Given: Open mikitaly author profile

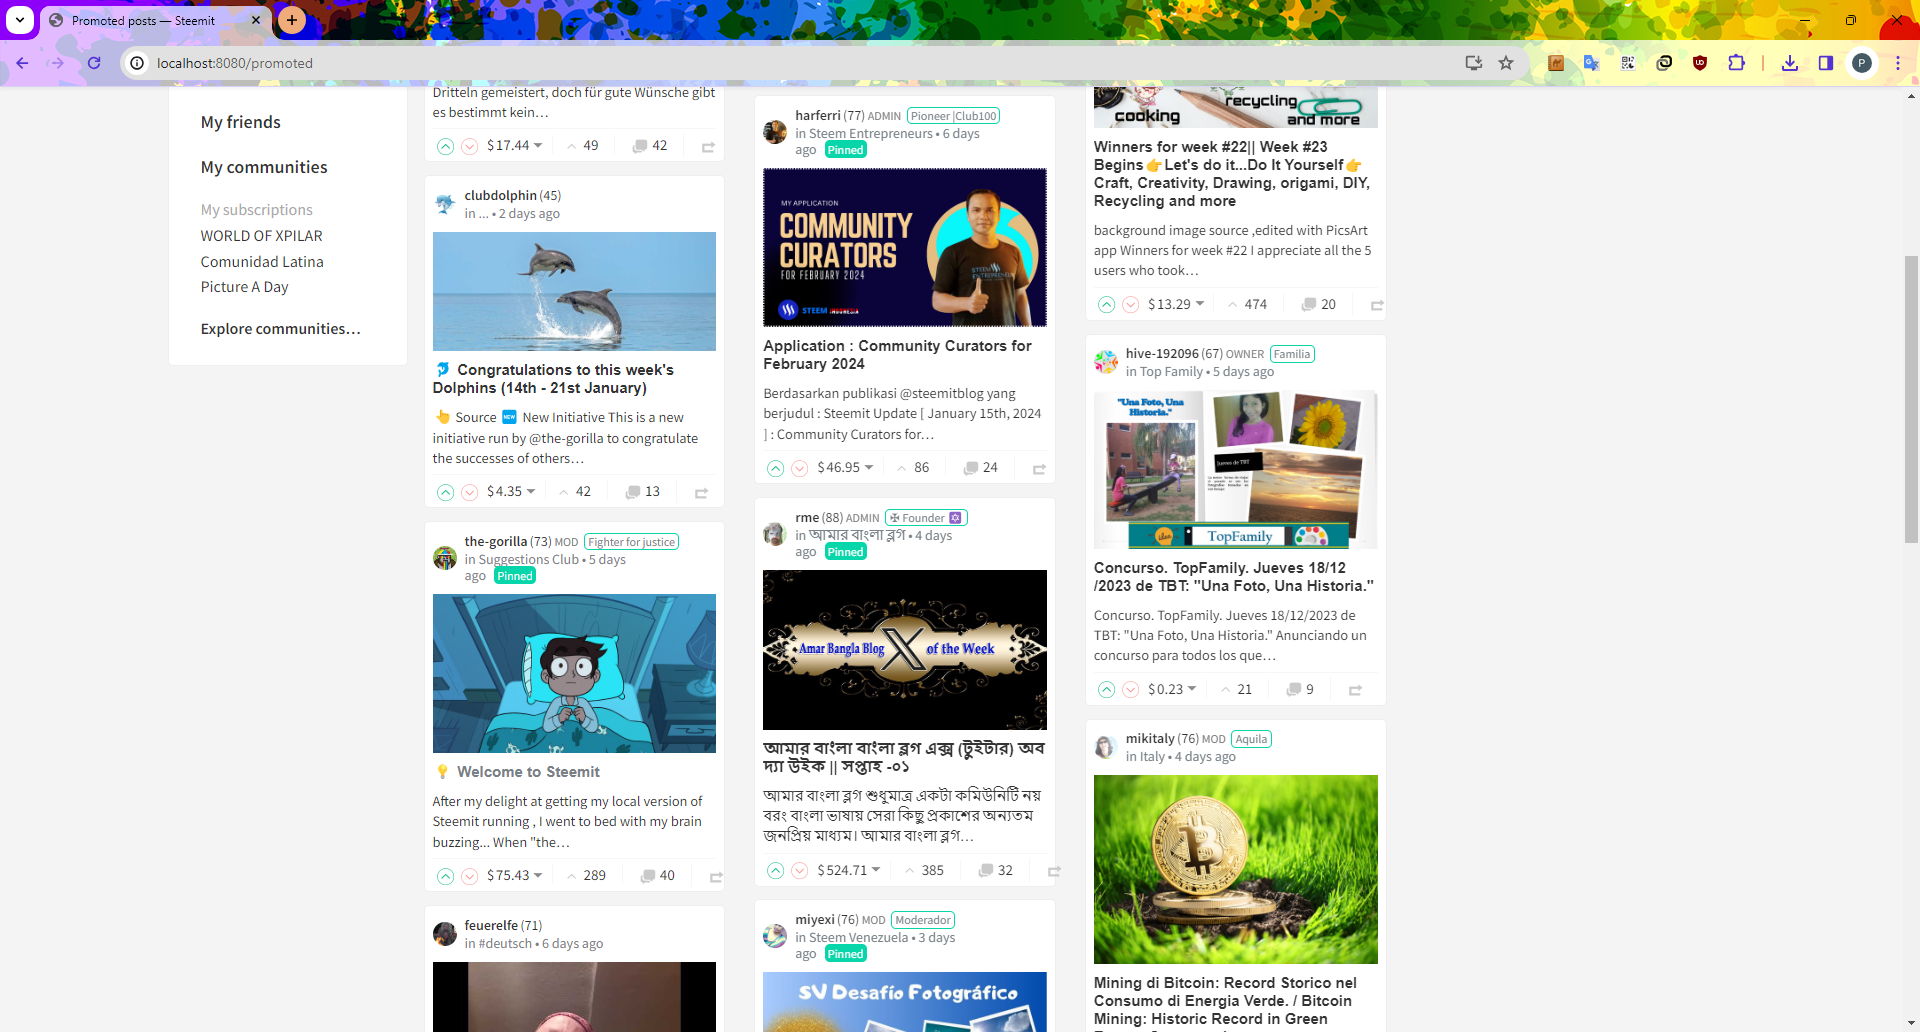Looking at the screenshot, I should [1150, 739].
